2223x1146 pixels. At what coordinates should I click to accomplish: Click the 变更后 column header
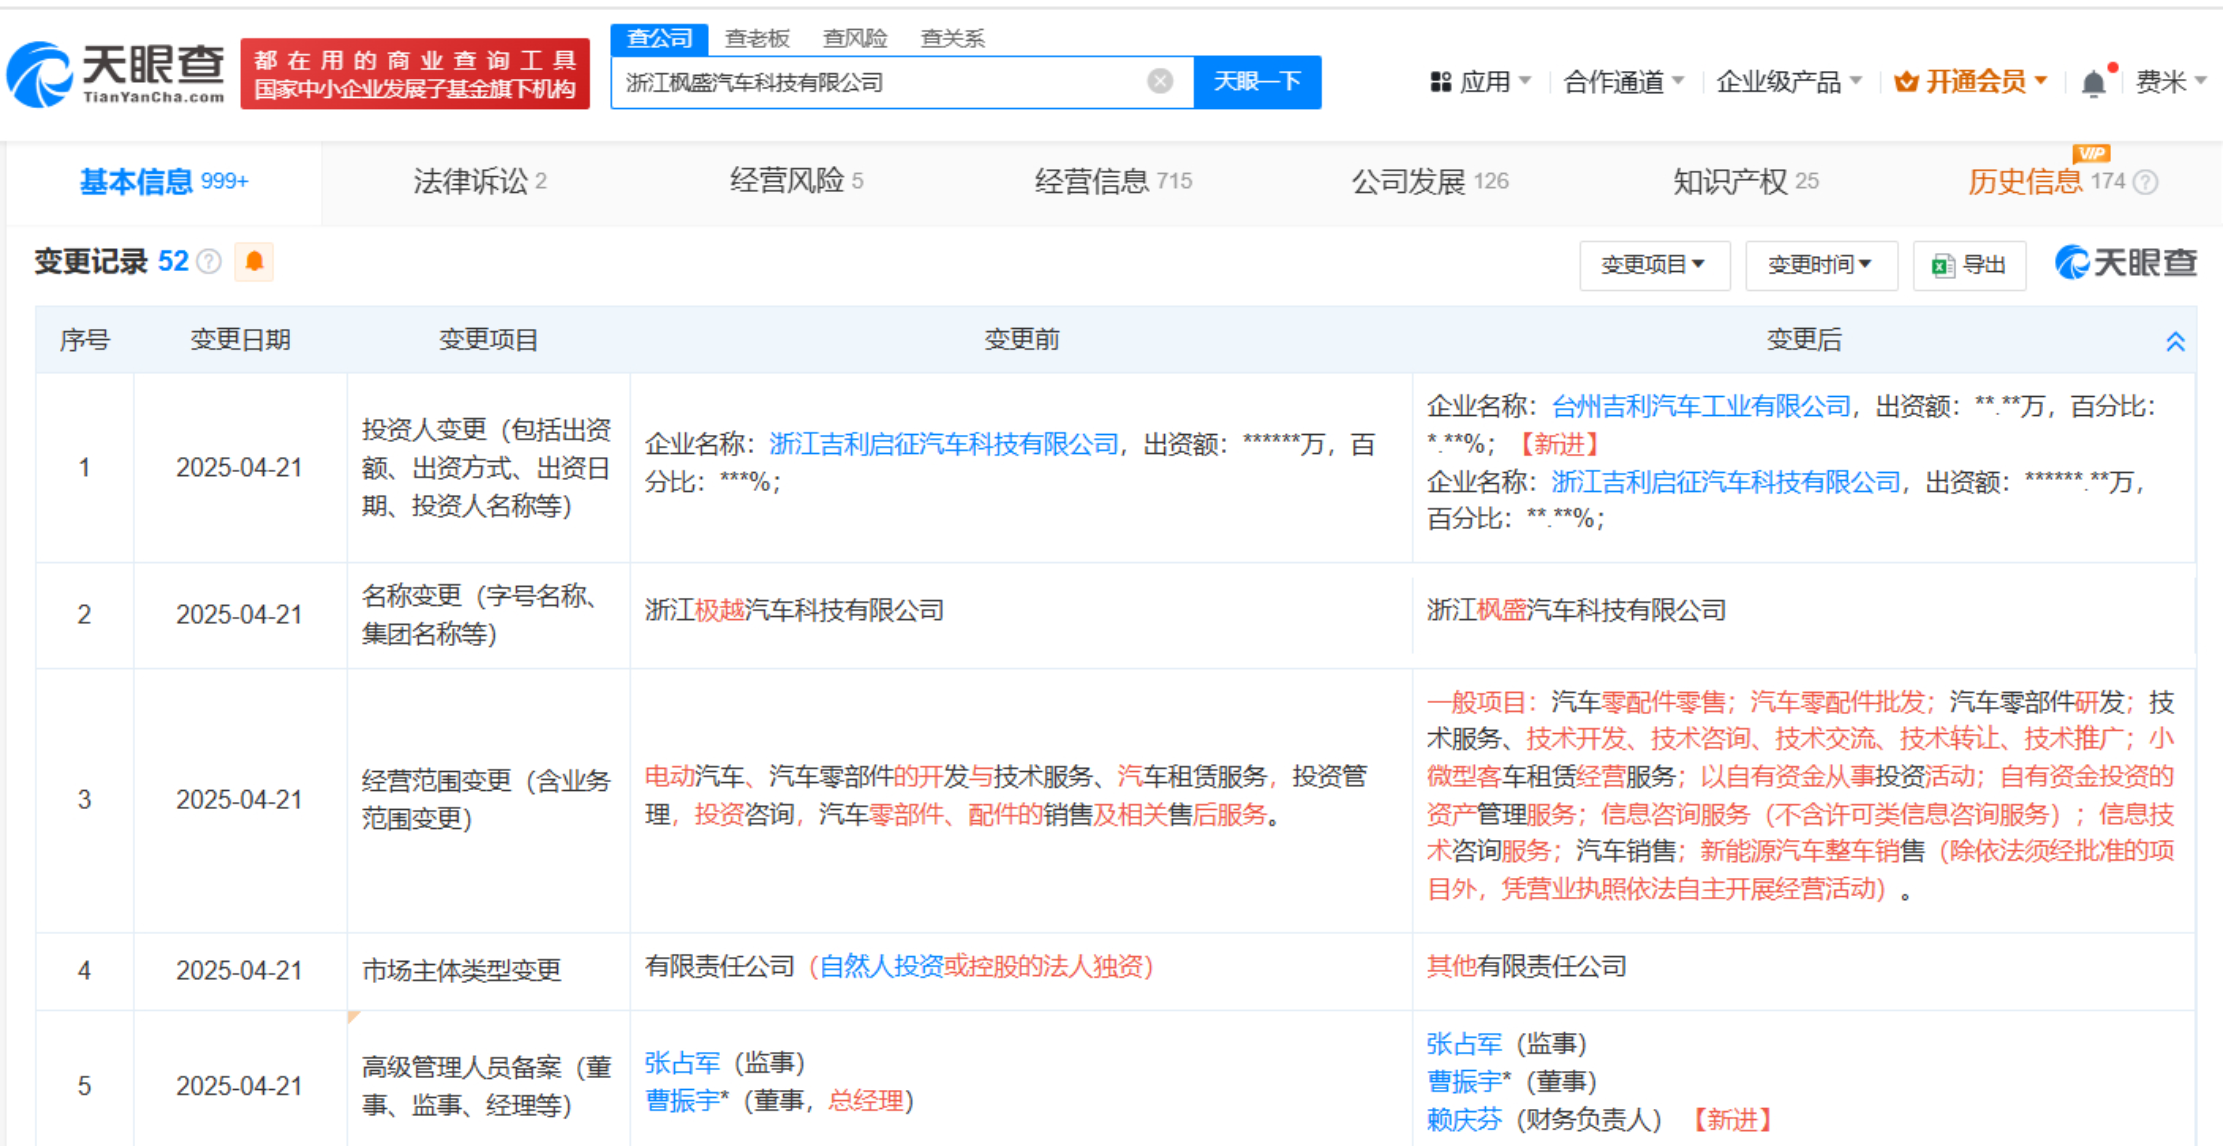[1804, 340]
